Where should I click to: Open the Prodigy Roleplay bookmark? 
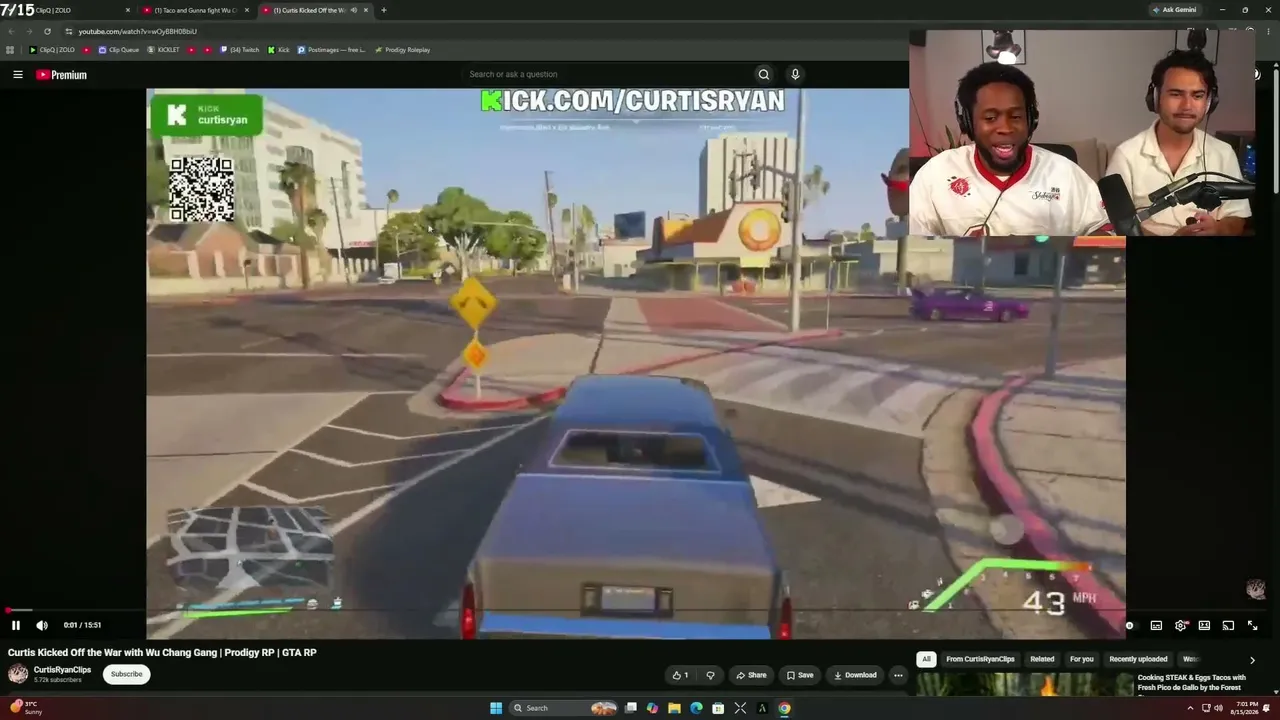(x=402, y=50)
